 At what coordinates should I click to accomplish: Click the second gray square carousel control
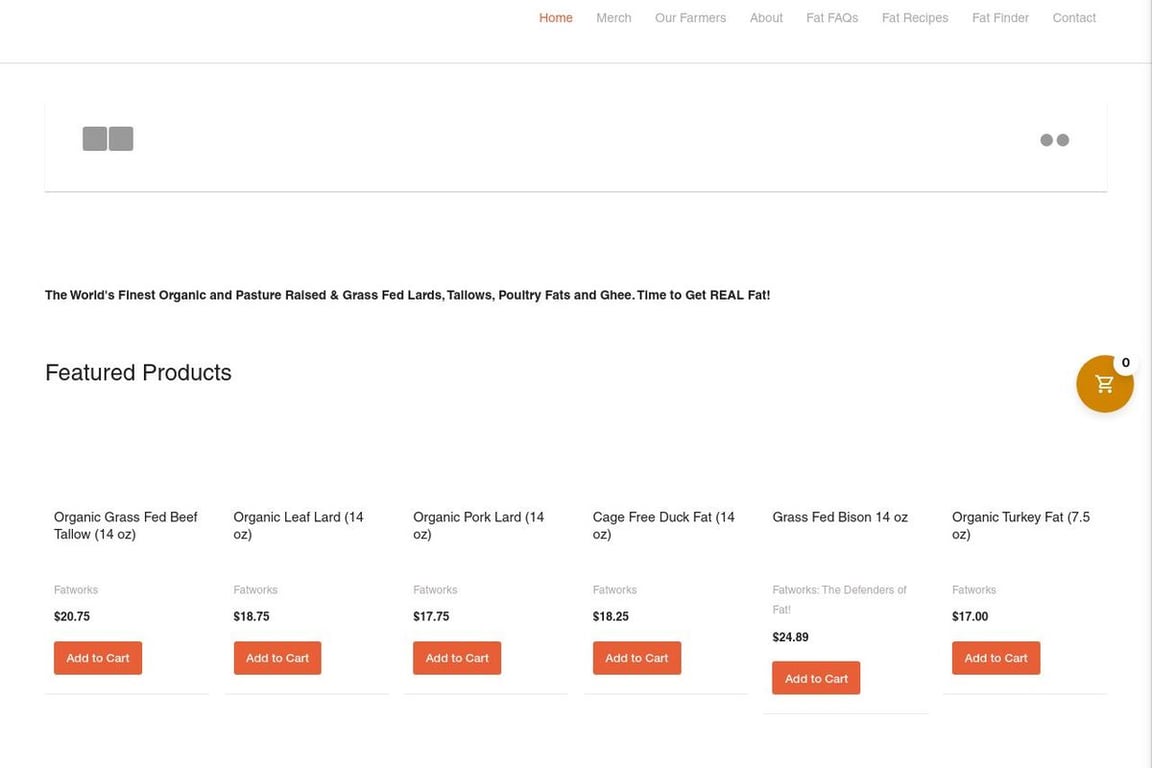click(x=121, y=139)
